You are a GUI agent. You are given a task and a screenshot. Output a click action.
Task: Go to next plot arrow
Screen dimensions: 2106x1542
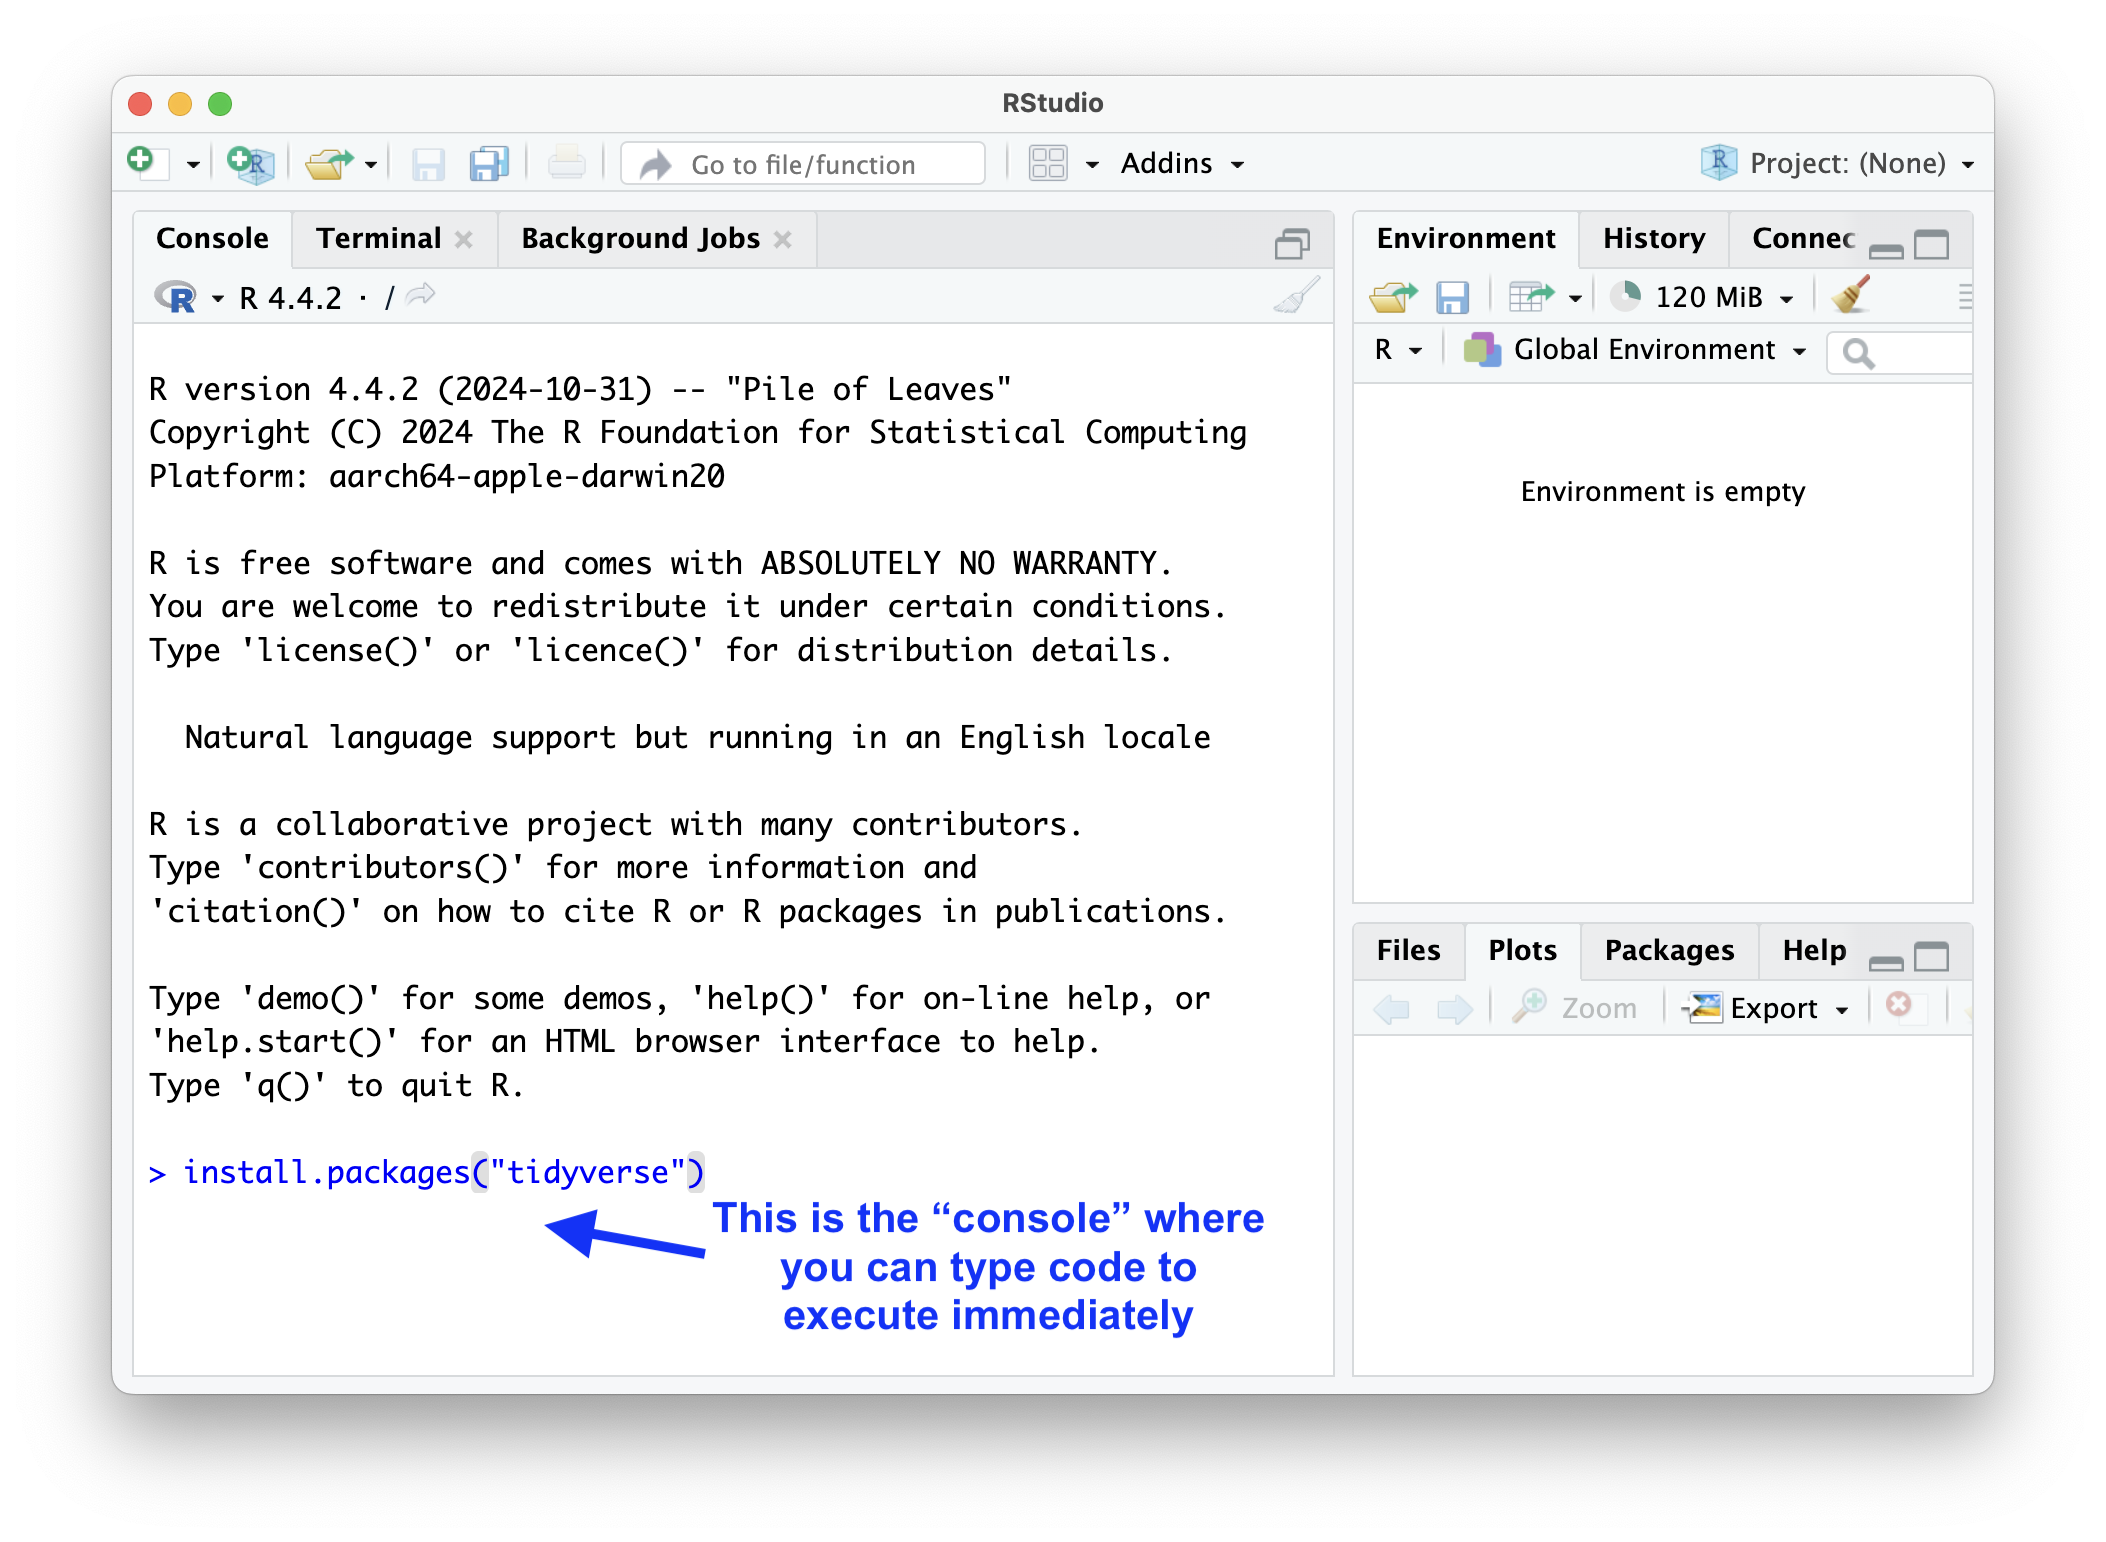click(1454, 1009)
